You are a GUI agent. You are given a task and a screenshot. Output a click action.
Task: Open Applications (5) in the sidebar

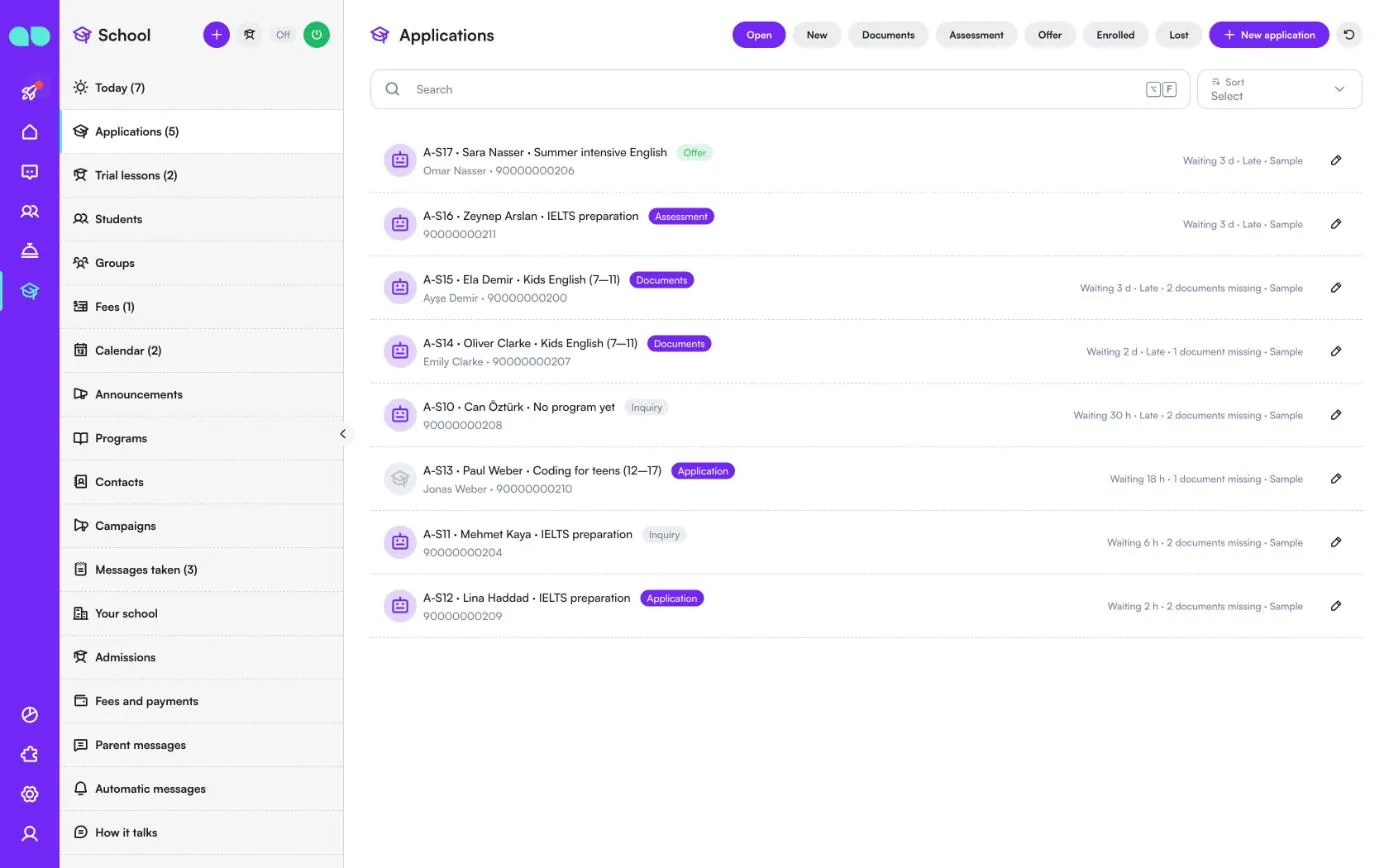(202, 132)
